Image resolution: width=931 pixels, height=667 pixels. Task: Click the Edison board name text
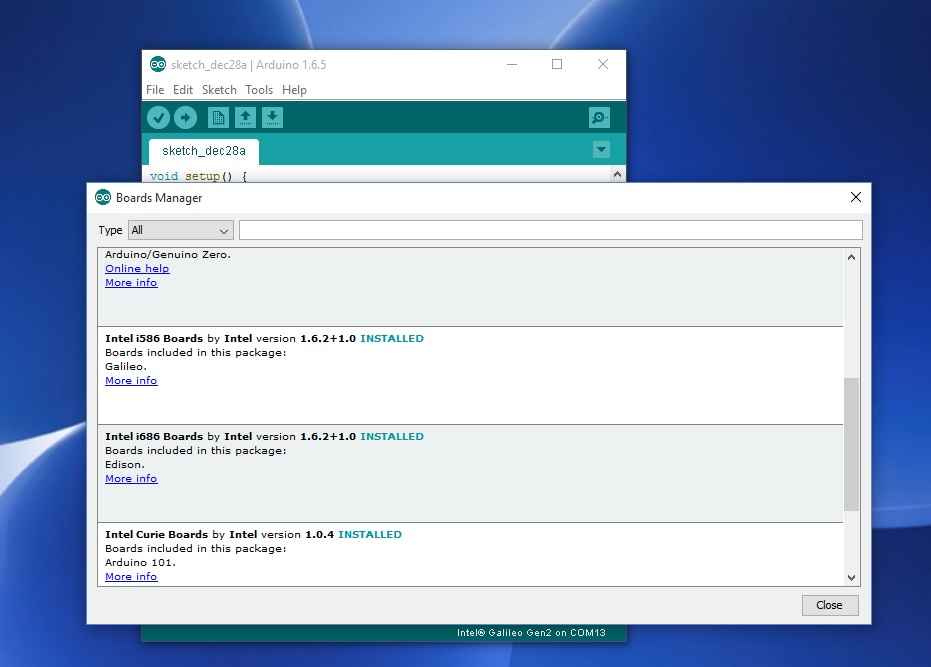tap(125, 464)
